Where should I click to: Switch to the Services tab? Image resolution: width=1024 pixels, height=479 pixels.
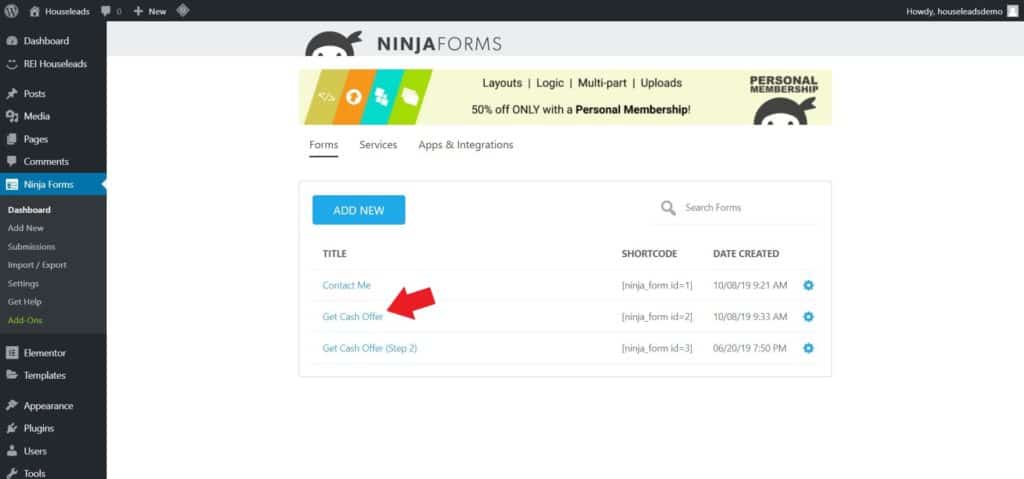tap(378, 145)
